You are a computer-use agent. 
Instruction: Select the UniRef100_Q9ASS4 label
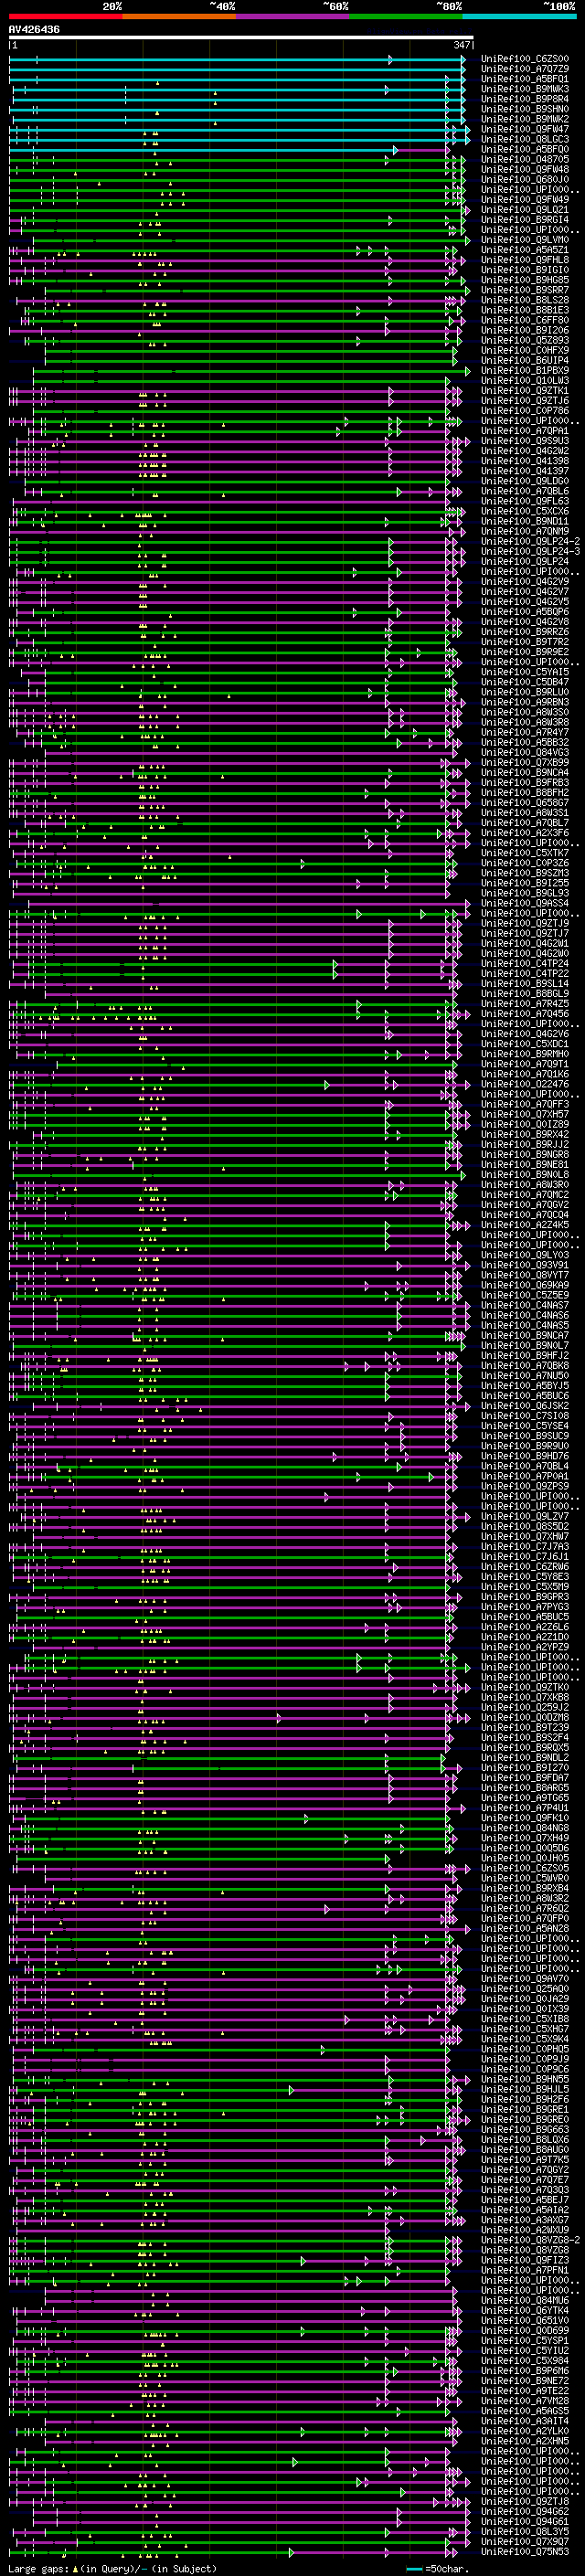point(525,903)
